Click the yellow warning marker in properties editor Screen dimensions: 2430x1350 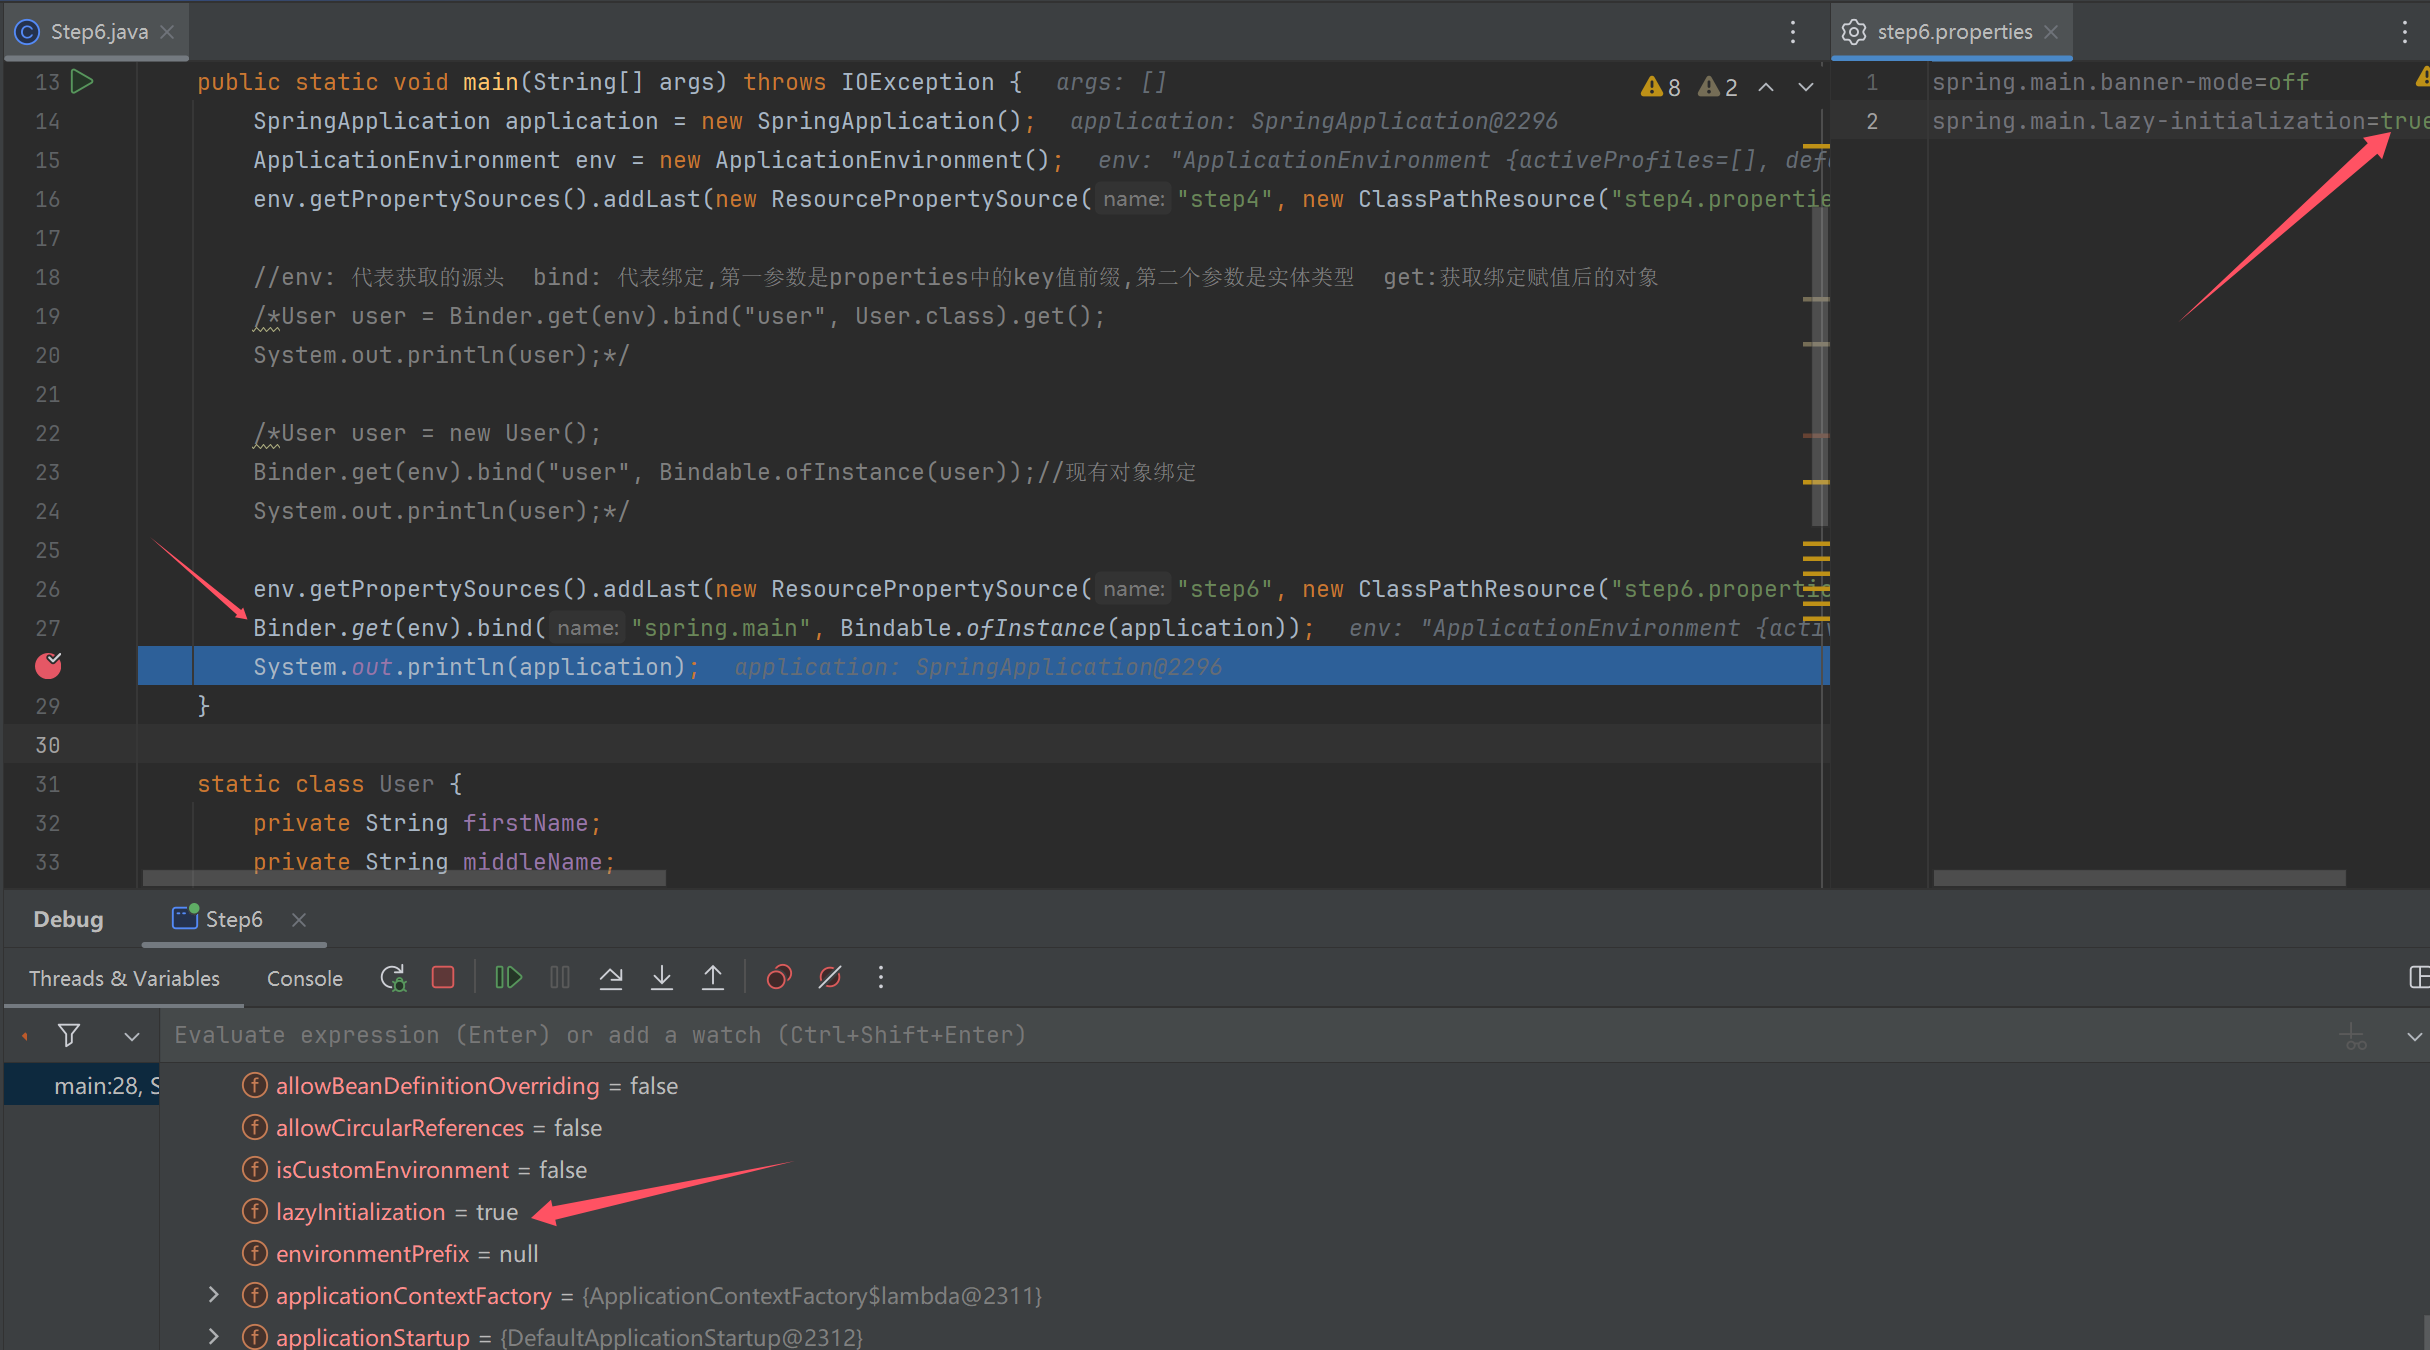pos(2424,76)
